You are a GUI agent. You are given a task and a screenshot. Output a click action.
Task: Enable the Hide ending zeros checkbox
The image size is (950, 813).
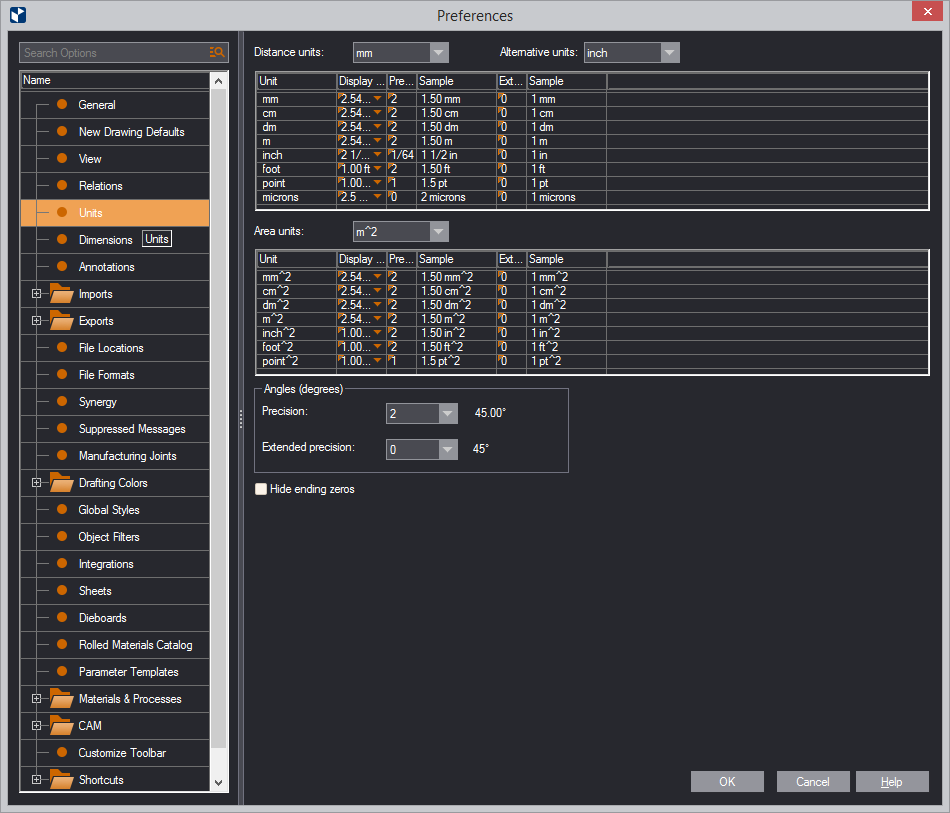pyautogui.click(x=261, y=489)
